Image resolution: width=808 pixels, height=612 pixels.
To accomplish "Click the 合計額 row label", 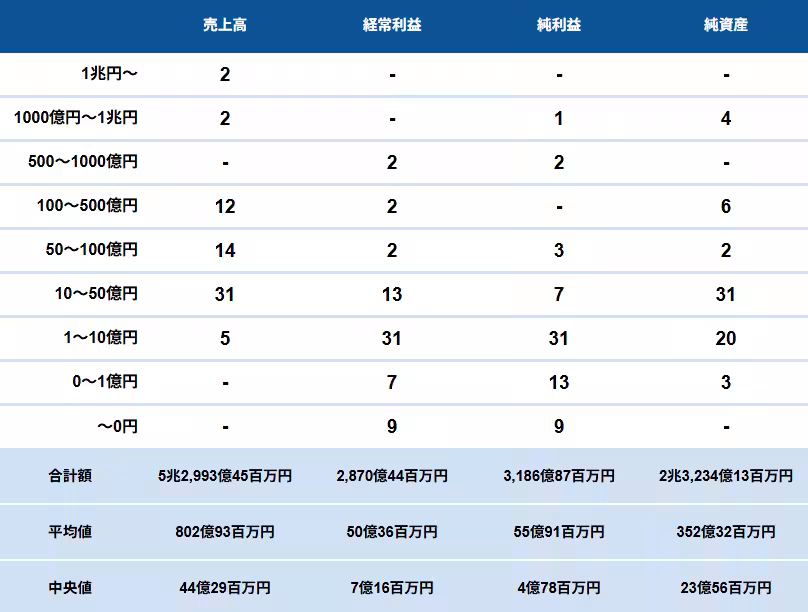I will [x=70, y=476].
